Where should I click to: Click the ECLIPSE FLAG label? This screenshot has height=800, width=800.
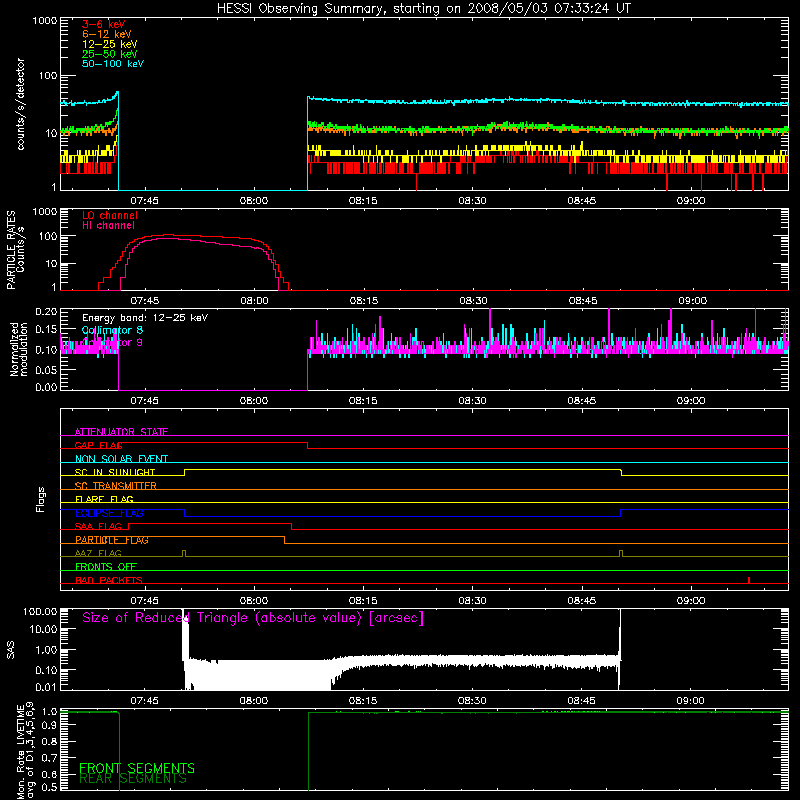(109, 513)
